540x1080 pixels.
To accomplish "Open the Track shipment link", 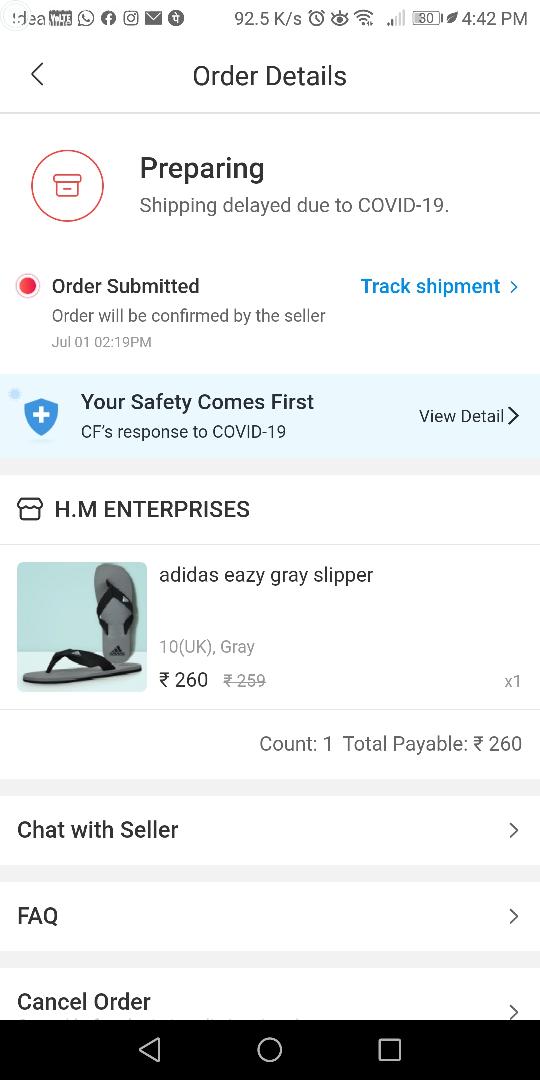I will [430, 286].
